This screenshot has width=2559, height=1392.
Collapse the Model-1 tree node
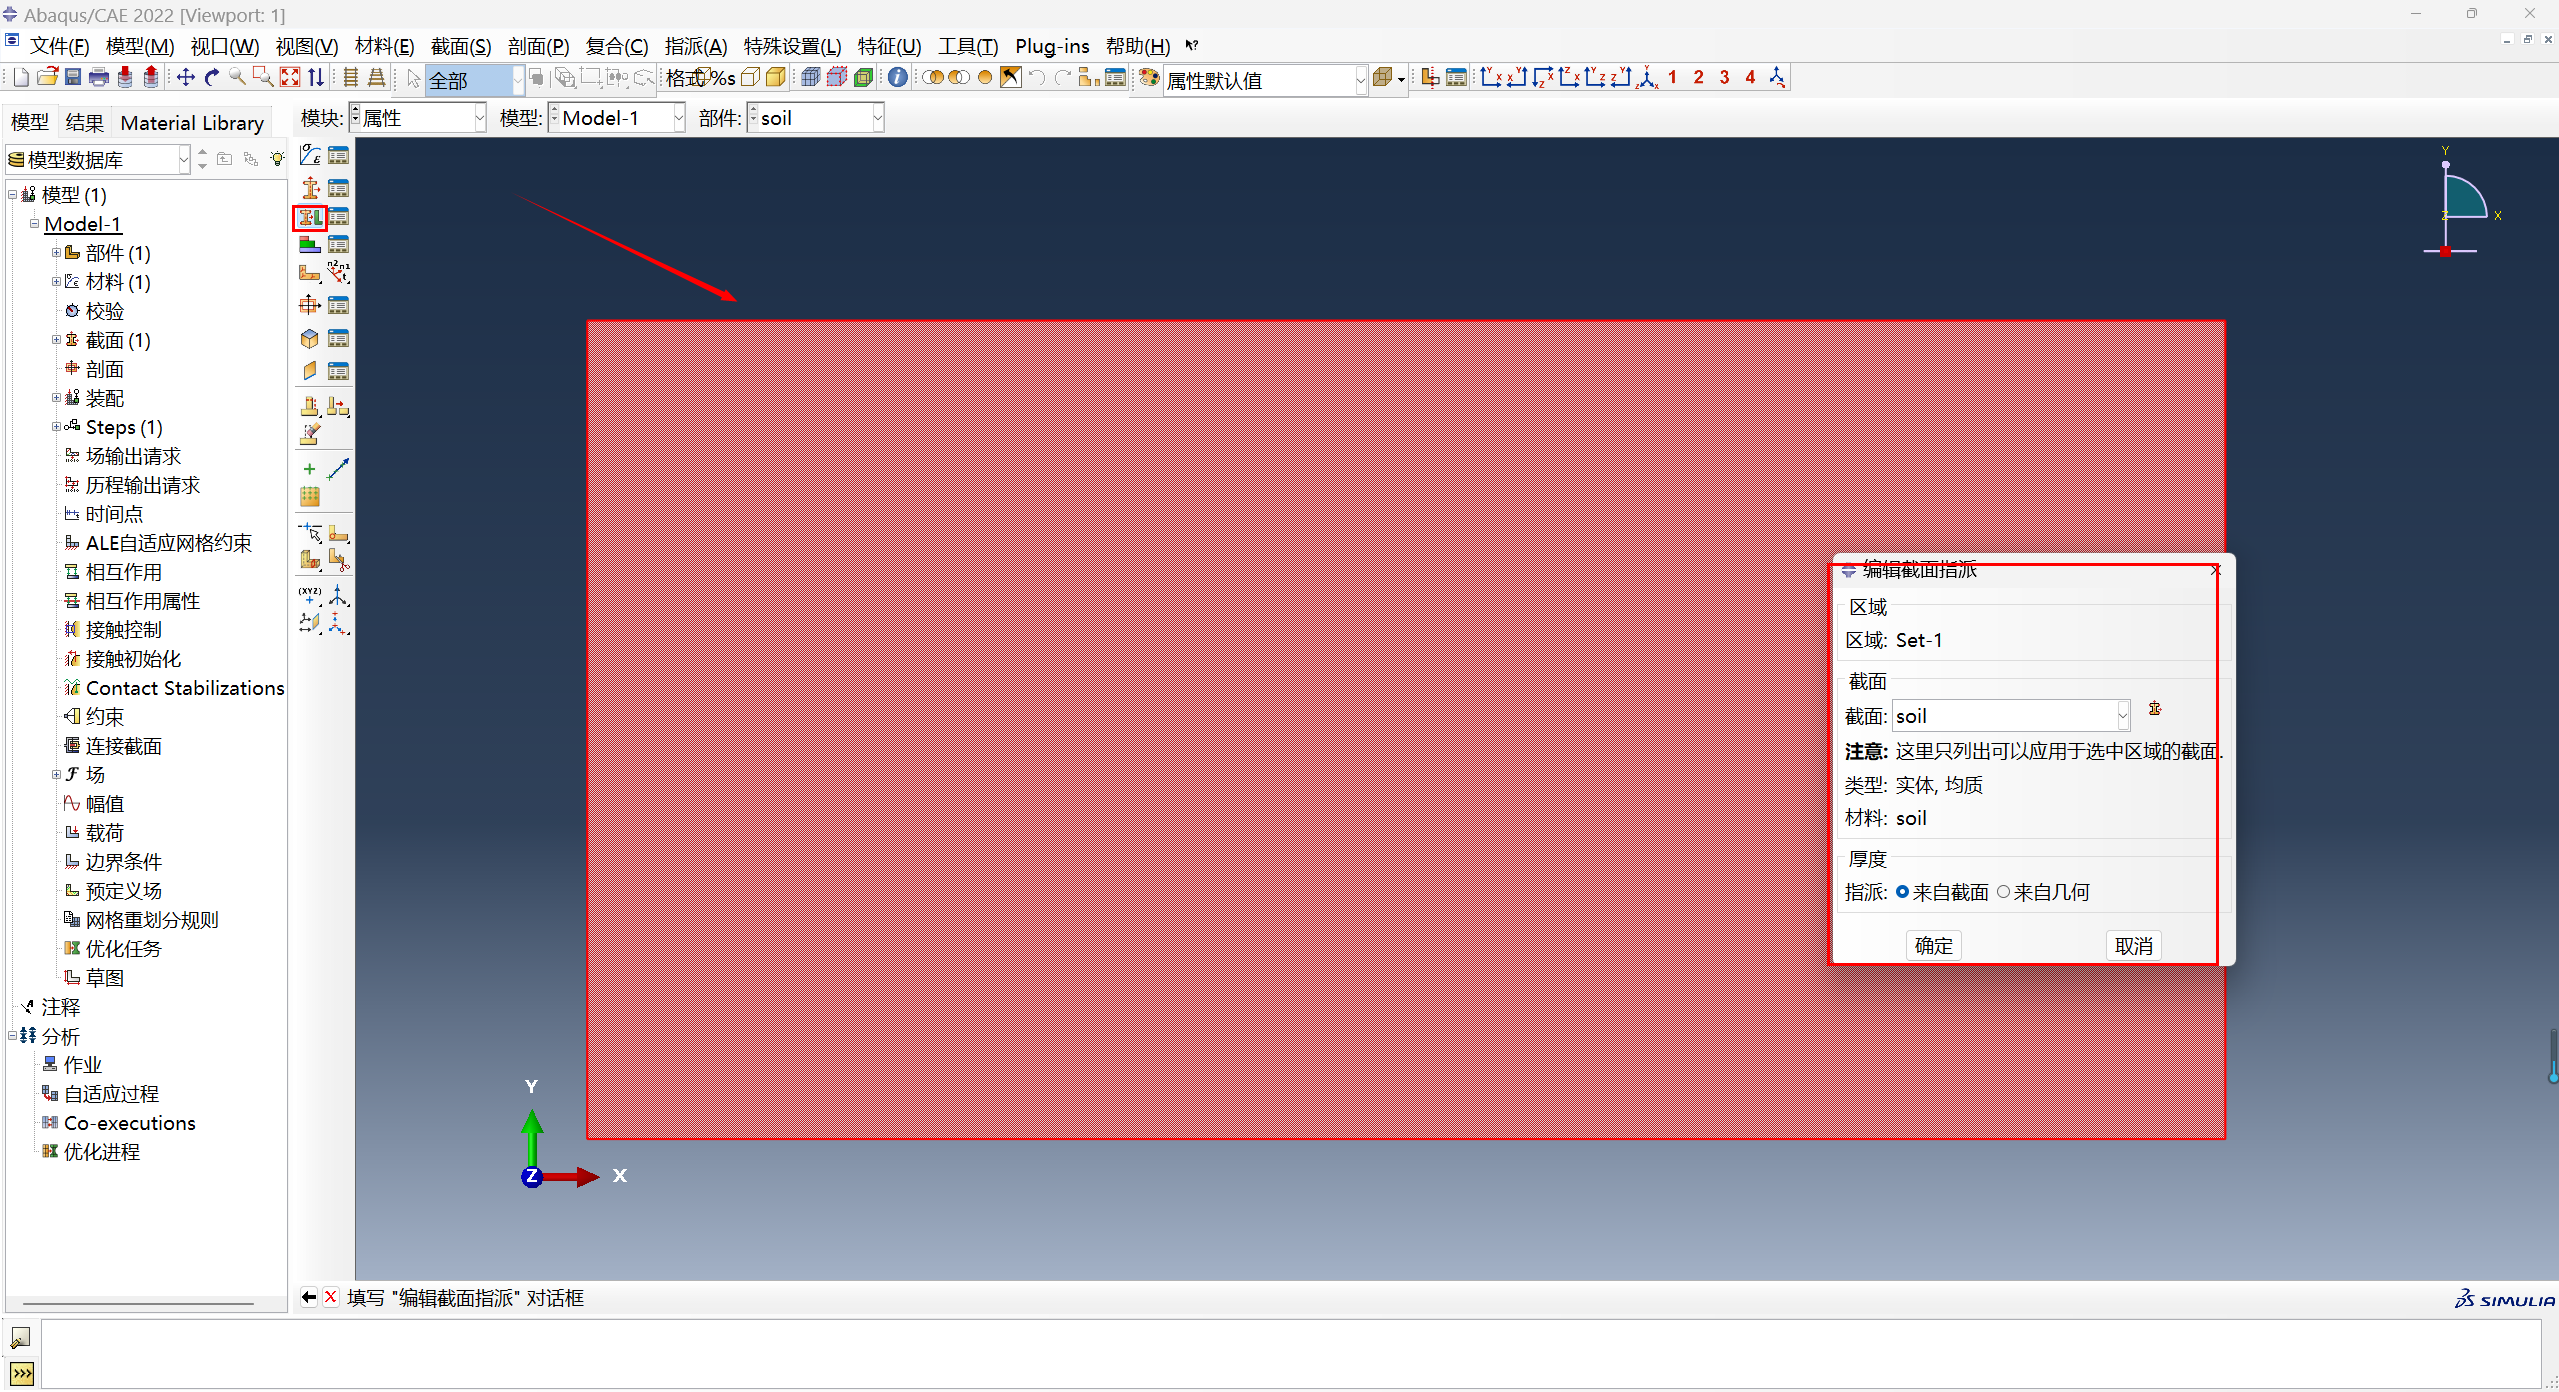(34, 224)
